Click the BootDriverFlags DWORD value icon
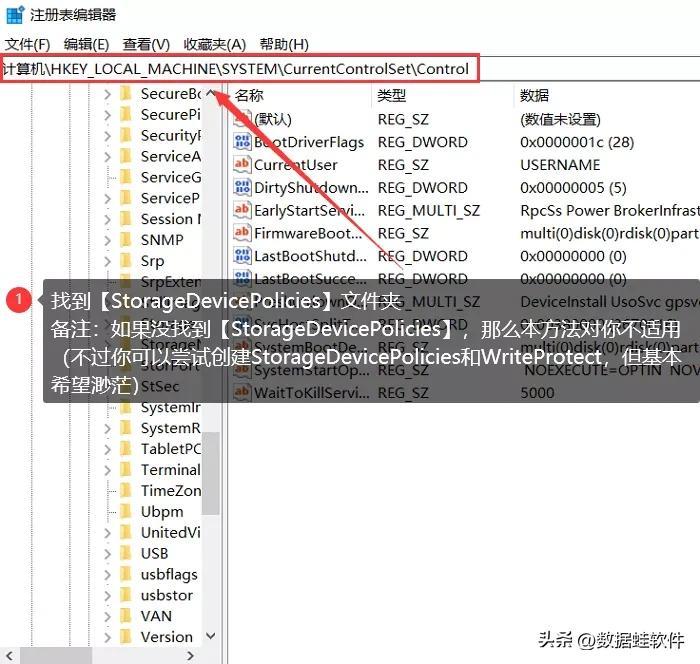Viewport: 700px width, 664px height. click(242, 142)
